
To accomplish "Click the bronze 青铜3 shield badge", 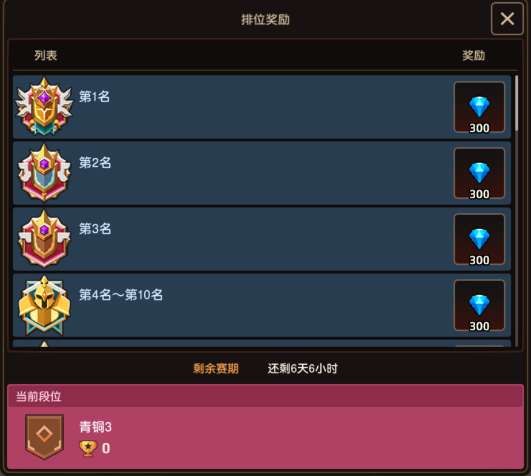I will (44, 436).
